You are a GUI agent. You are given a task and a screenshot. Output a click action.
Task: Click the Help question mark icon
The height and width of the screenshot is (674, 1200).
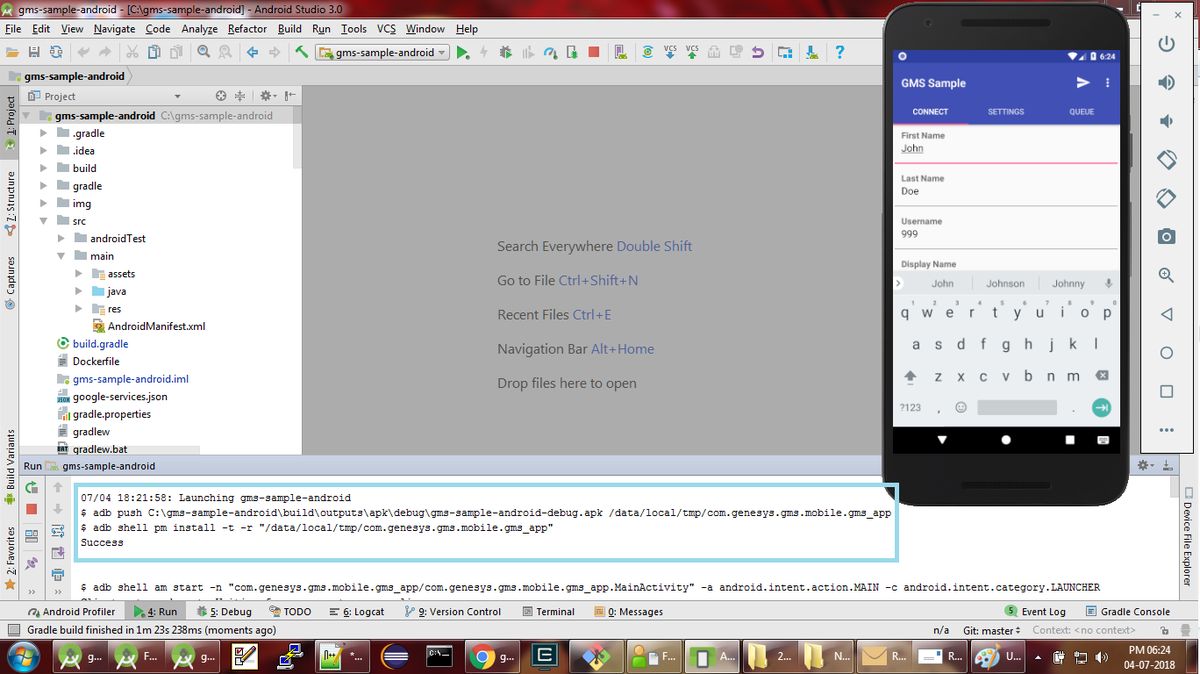(x=840, y=53)
